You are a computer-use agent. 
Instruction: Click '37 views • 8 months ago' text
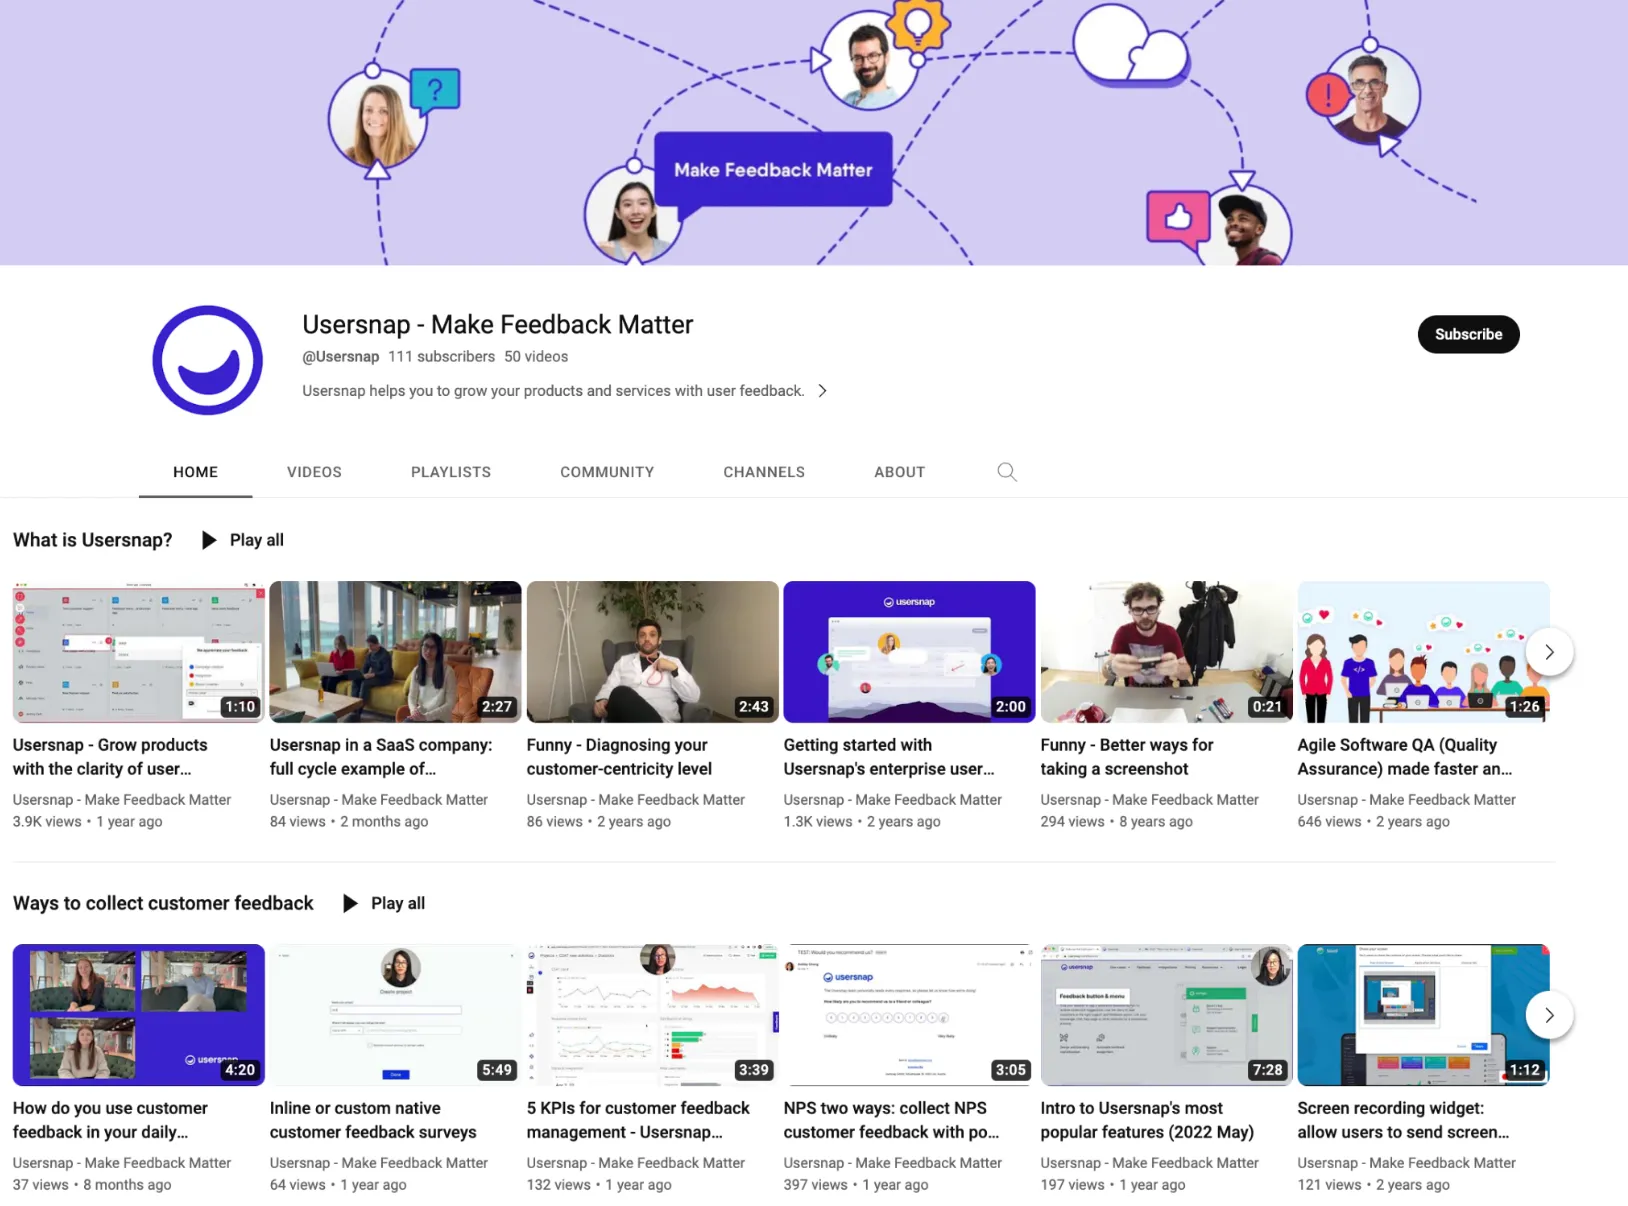pos(92,1185)
